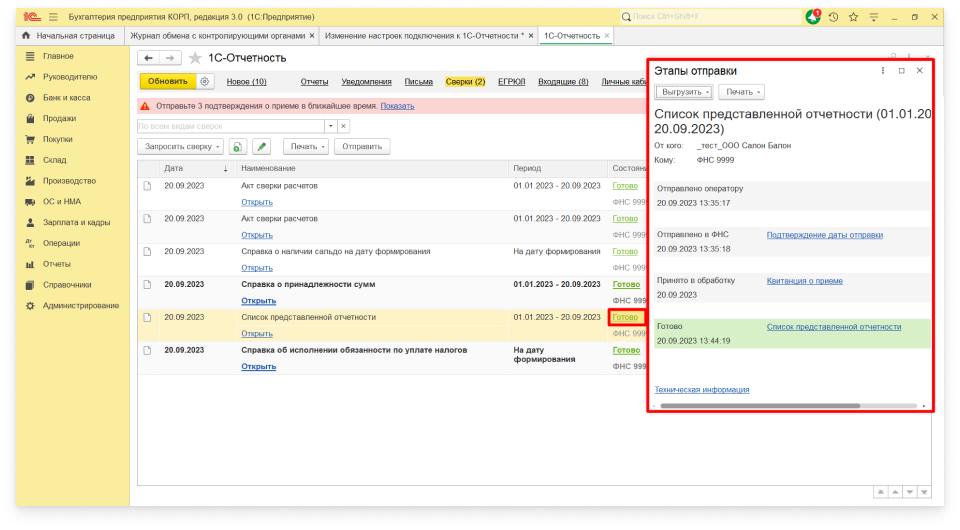The image size is (960, 530).
Task: Open favorites star icon in title bar
Action: pos(853,17)
